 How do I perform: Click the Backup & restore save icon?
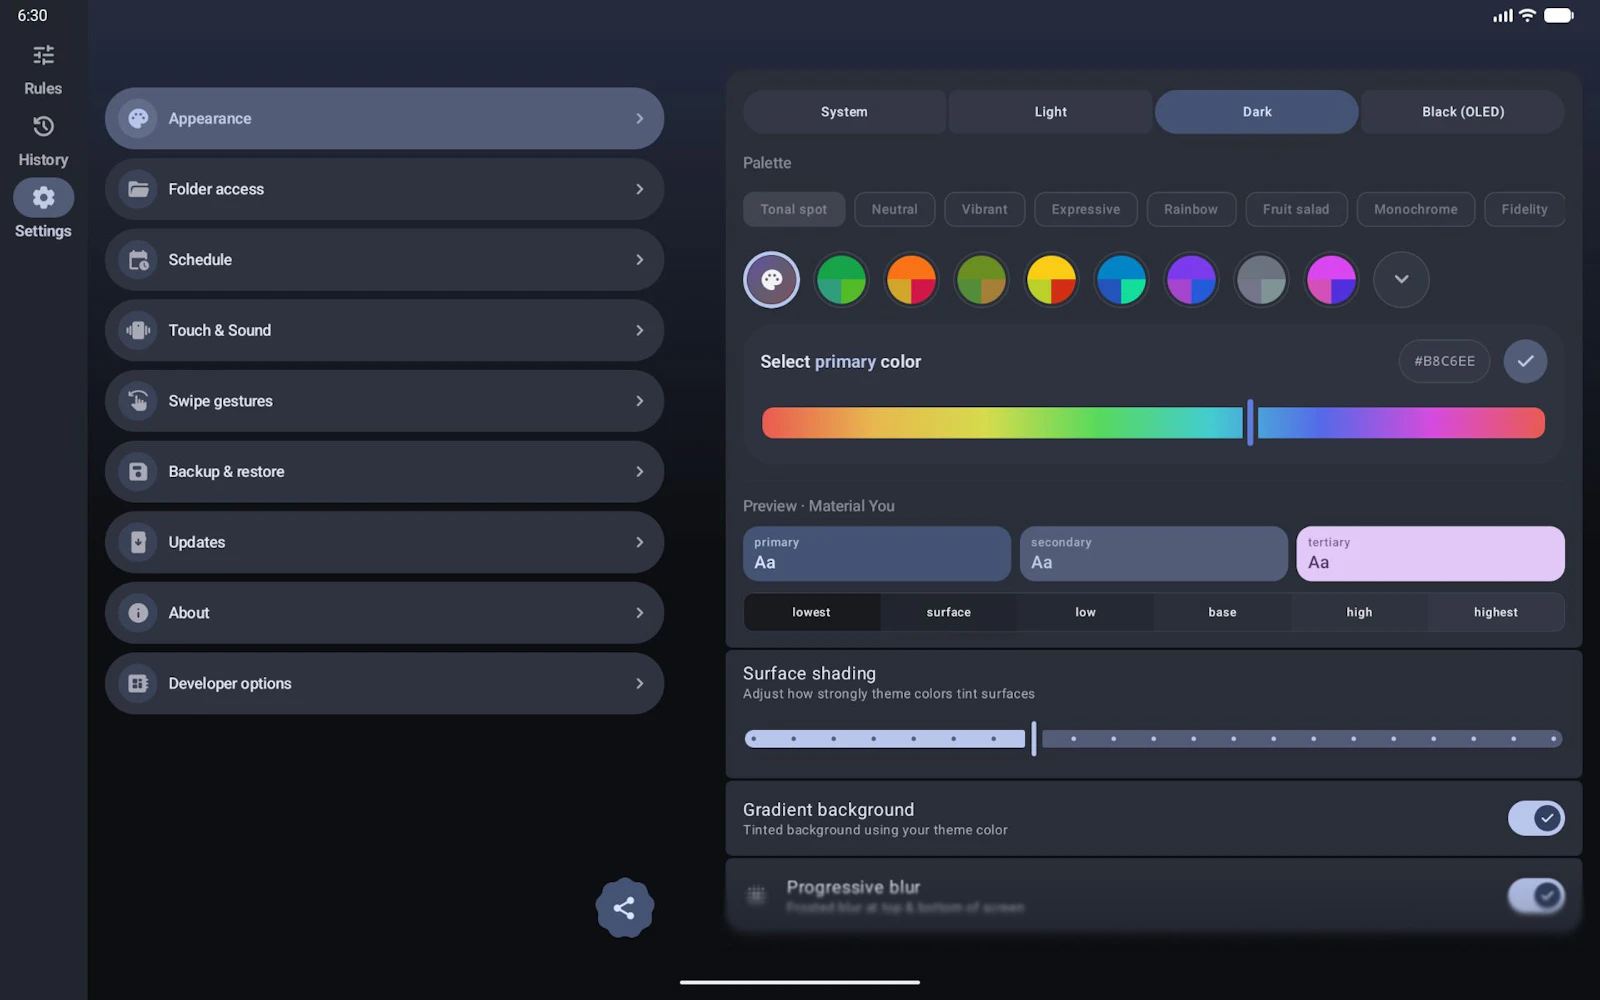[x=139, y=472]
